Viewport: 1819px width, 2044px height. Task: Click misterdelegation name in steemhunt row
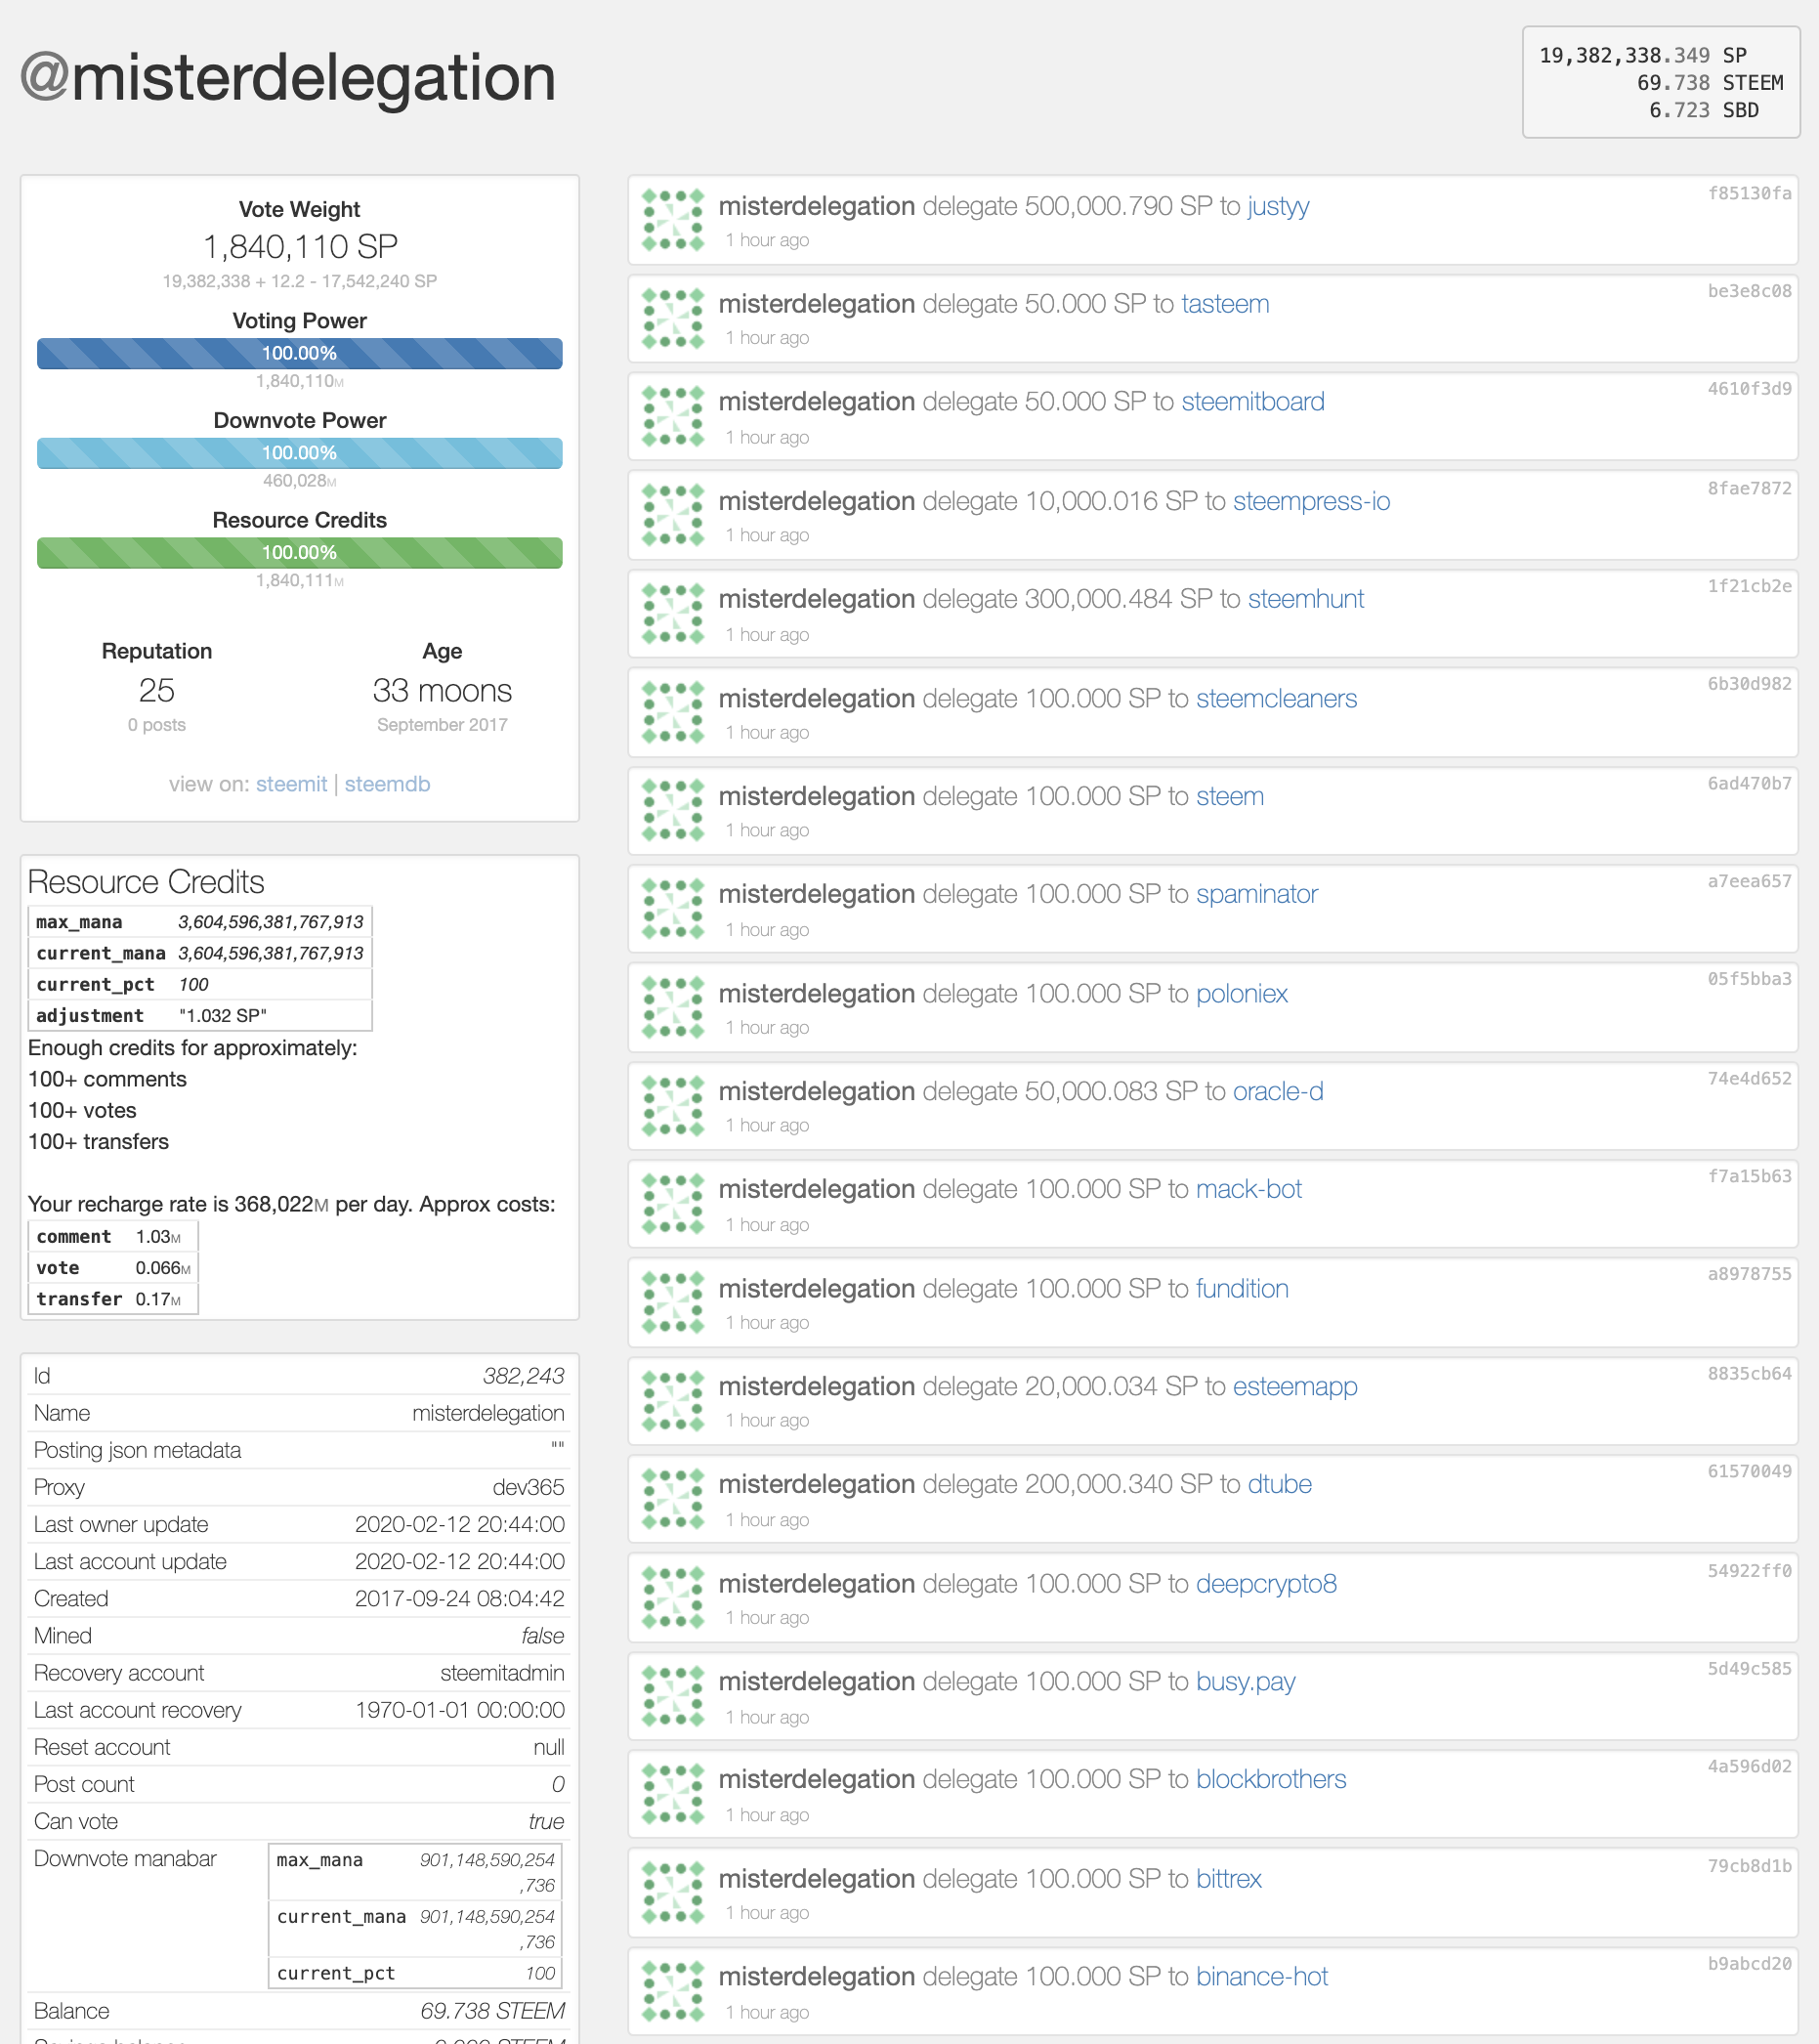pyautogui.click(x=816, y=599)
